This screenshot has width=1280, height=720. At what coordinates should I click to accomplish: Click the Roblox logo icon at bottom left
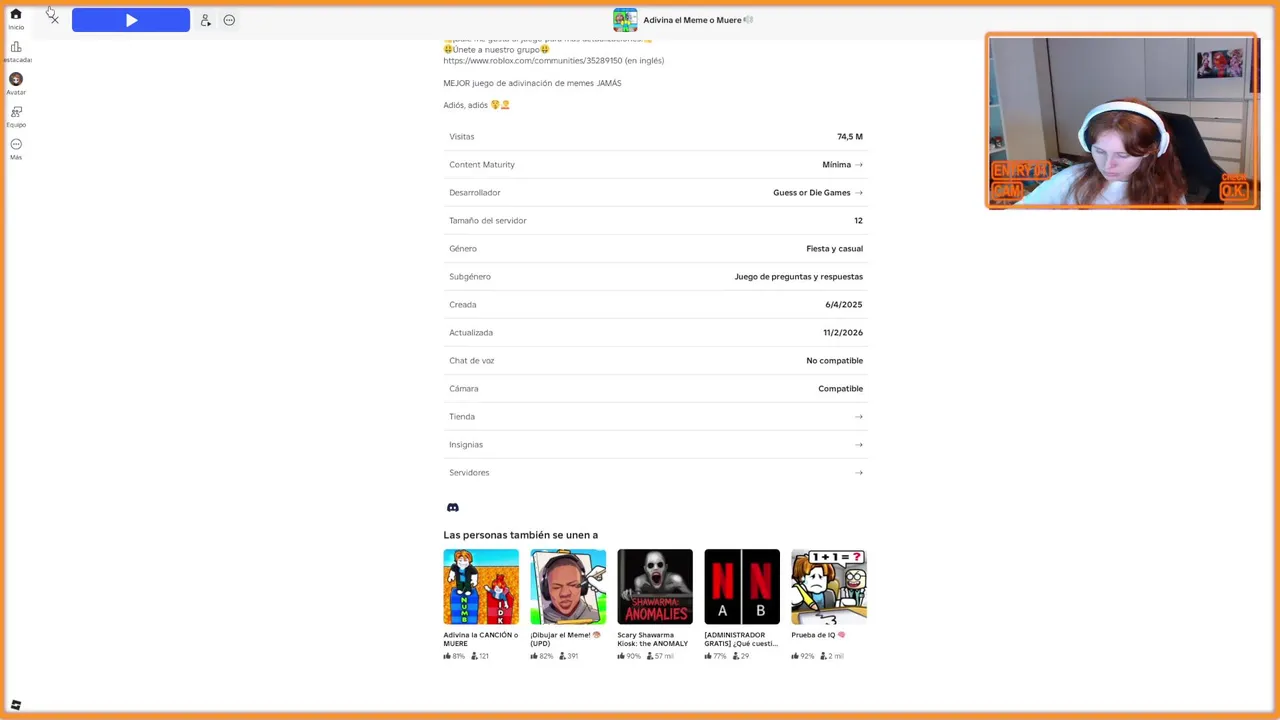[16, 705]
